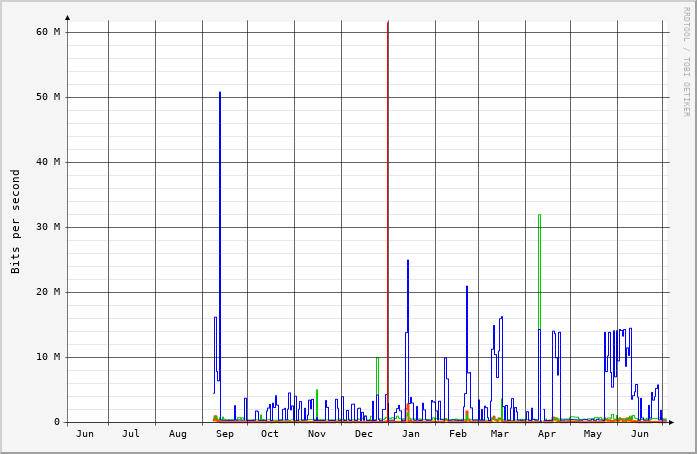Click the "Nov" month label
697x454 pixels.
coord(316,434)
